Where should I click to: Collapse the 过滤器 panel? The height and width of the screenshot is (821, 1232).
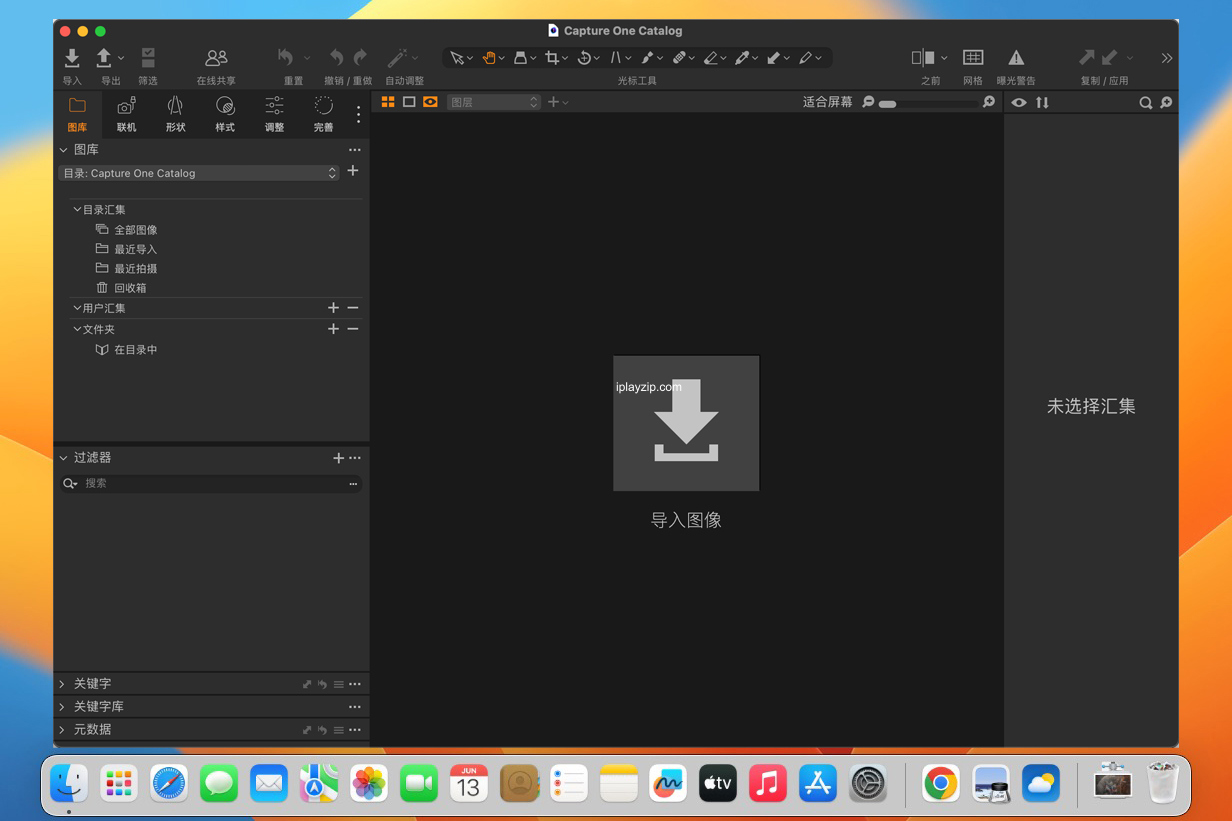[x=64, y=458]
